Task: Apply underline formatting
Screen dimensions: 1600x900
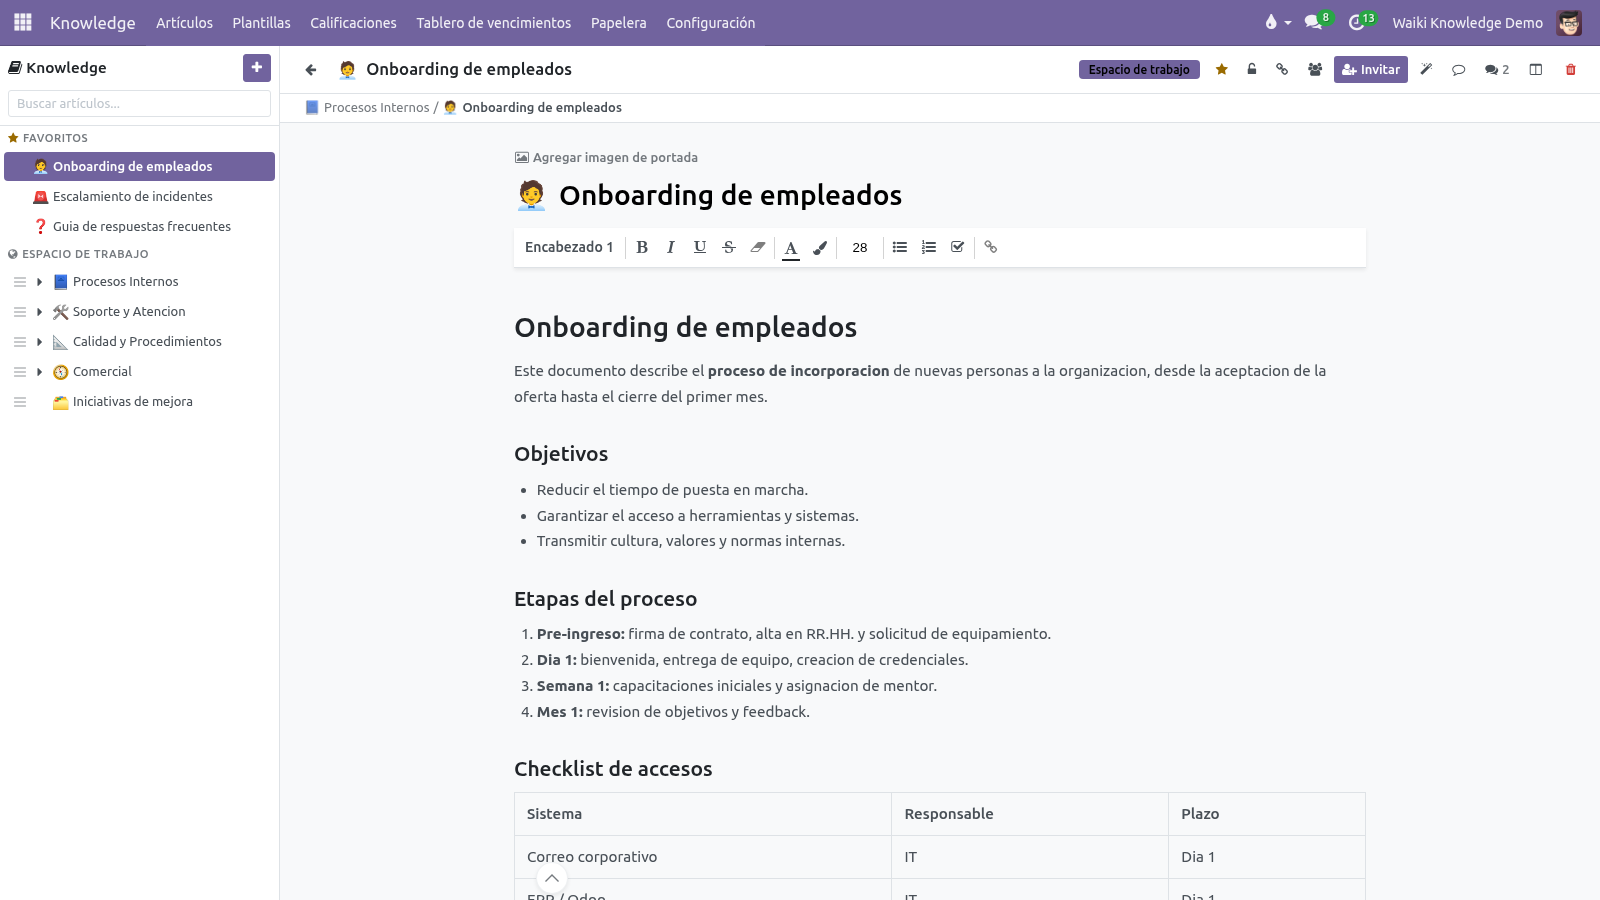Action: point(700,247)
